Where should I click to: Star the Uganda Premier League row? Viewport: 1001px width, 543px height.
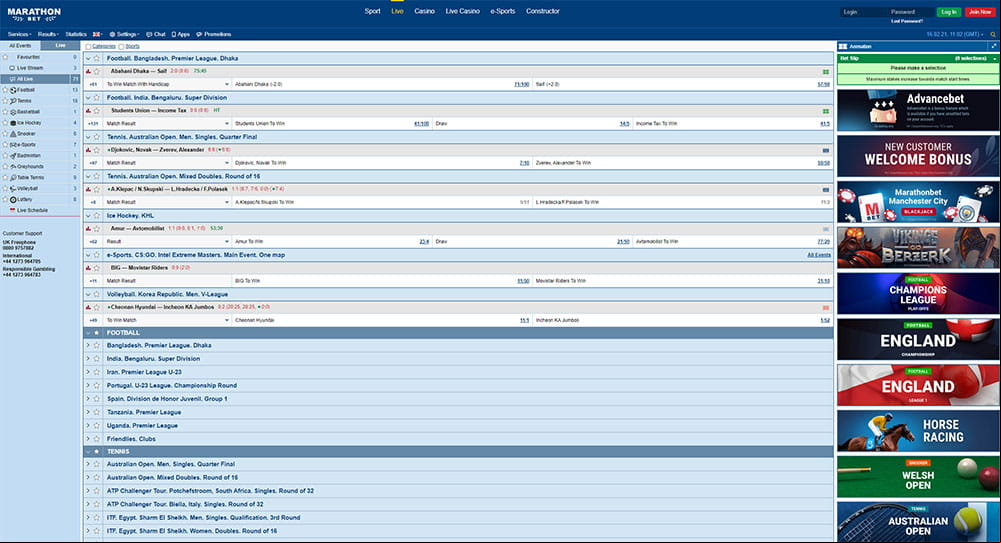(97, 426)
